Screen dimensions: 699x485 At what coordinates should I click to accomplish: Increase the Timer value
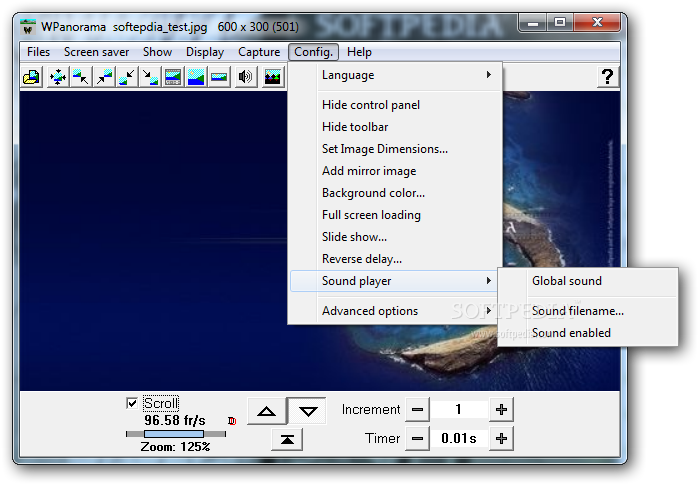(501, 439)
